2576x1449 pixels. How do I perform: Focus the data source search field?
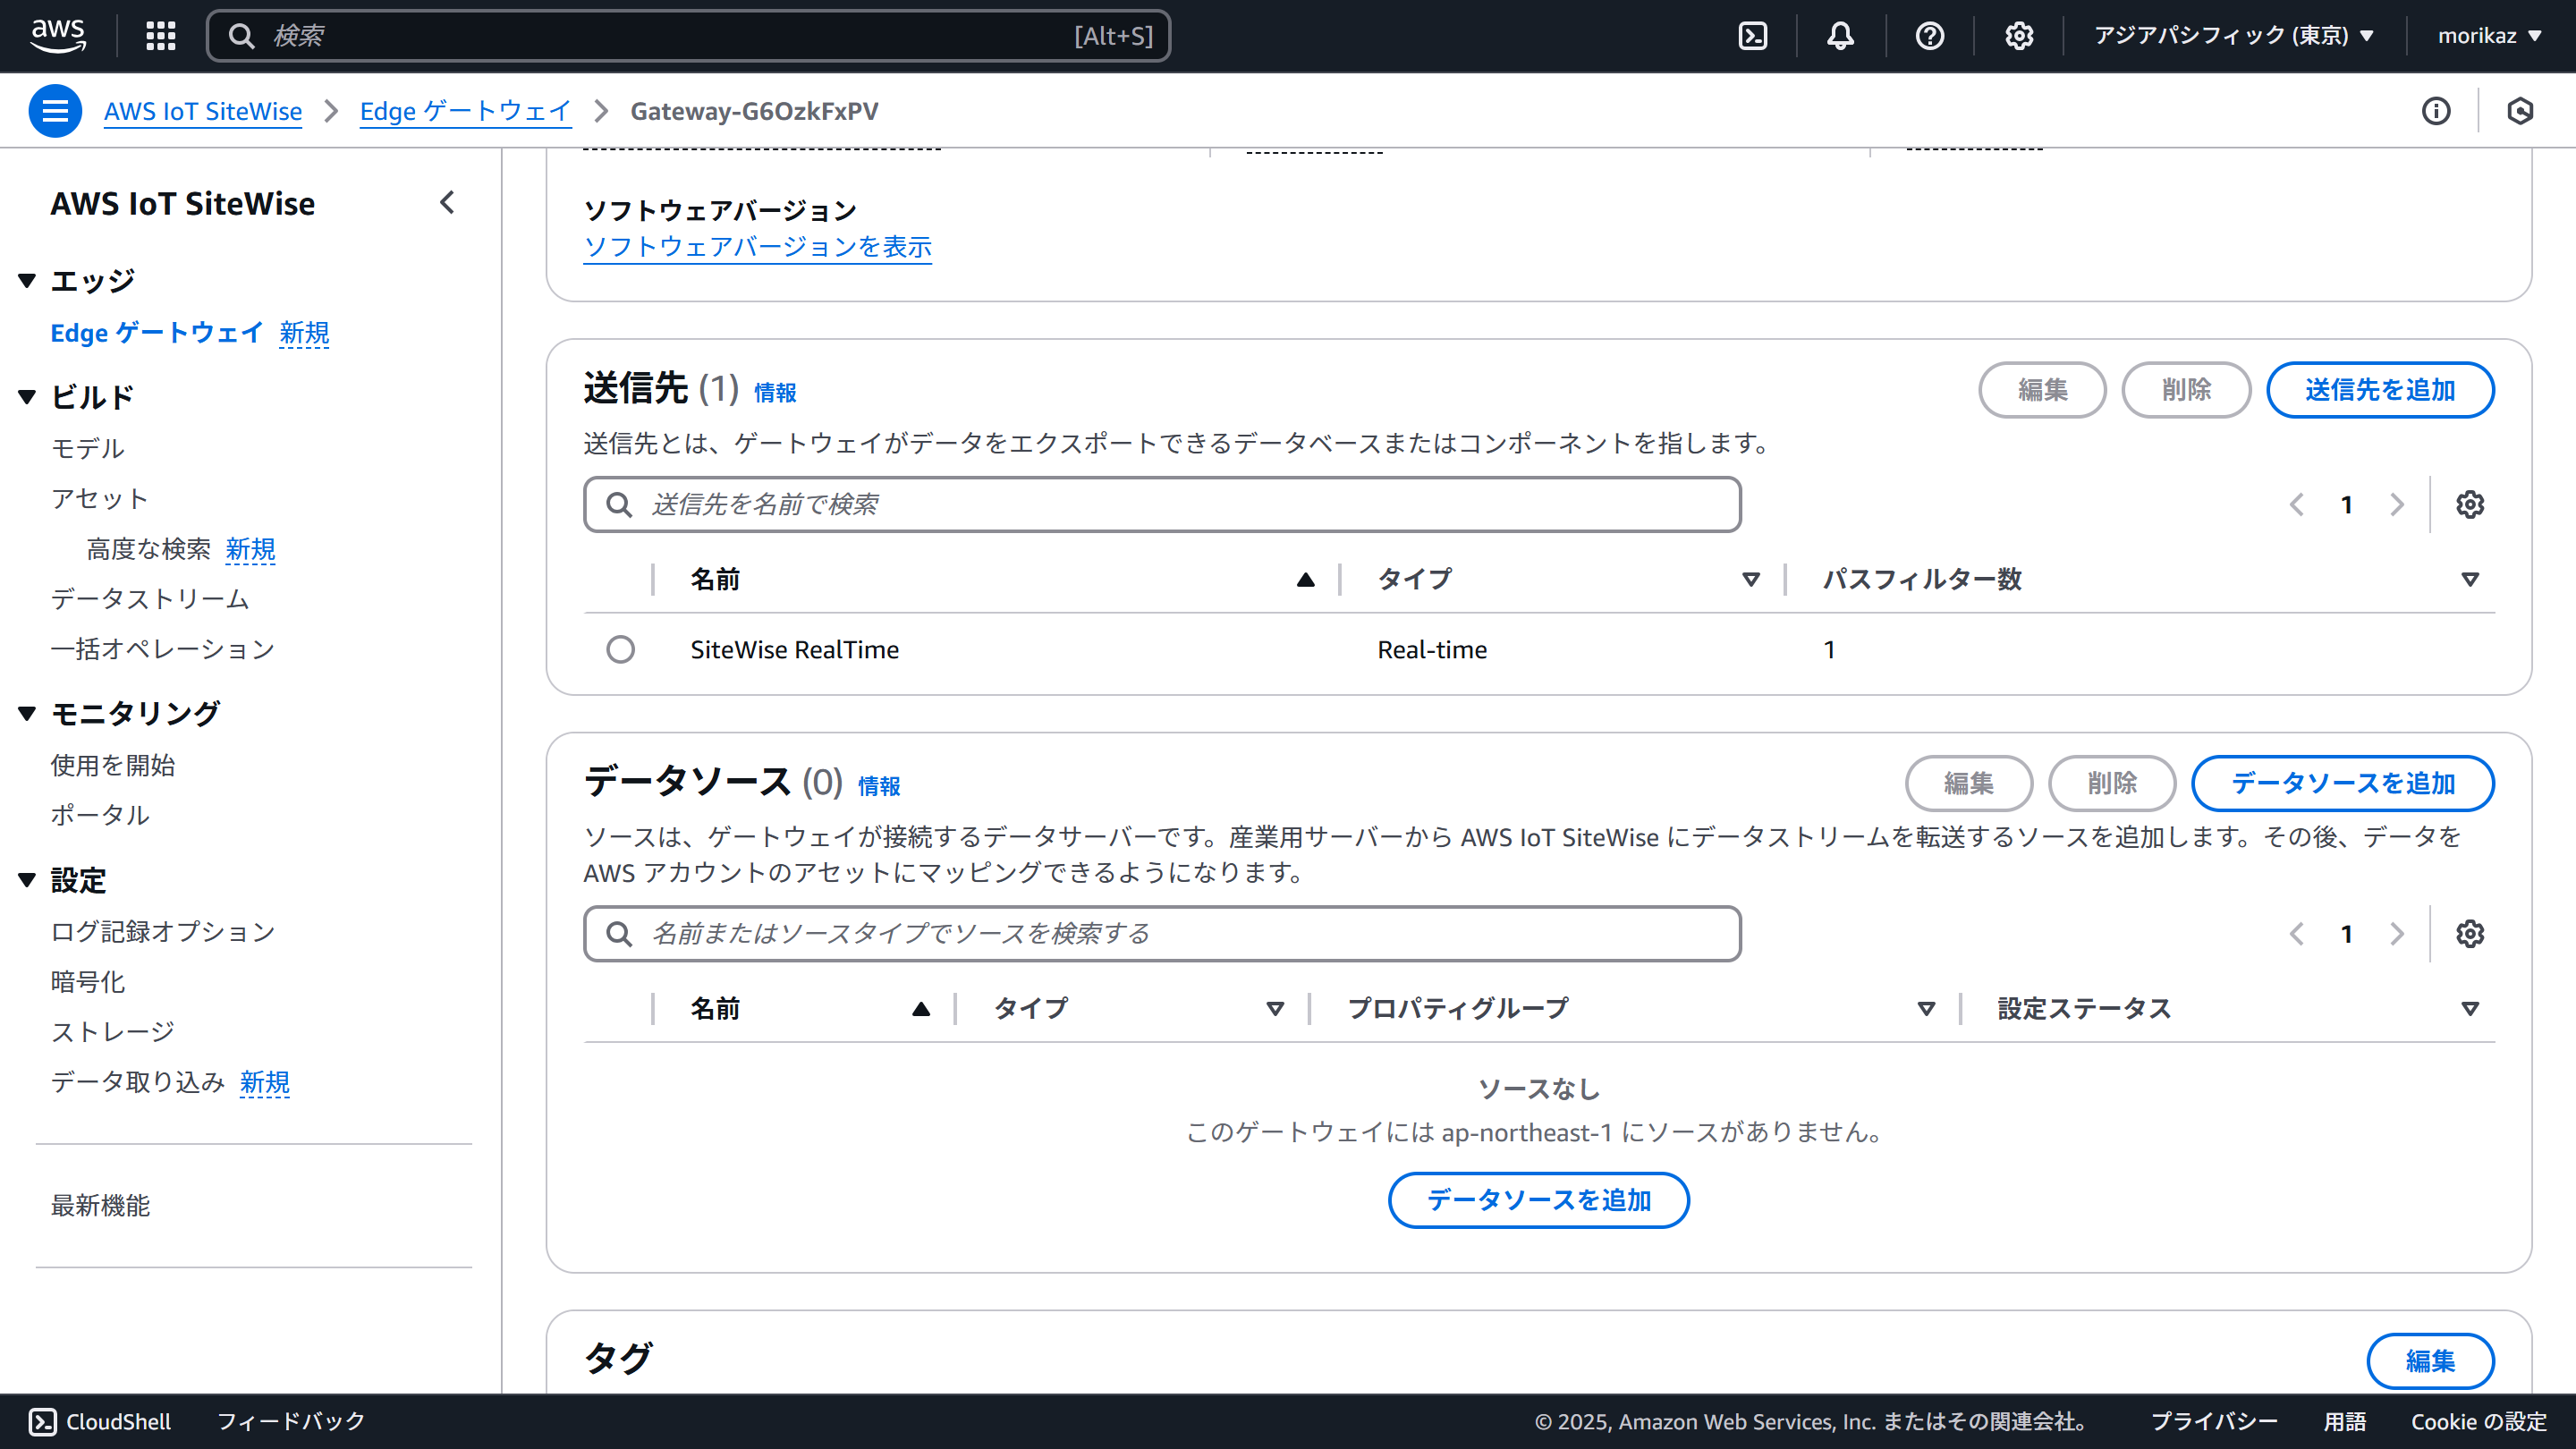point(1162,934)
